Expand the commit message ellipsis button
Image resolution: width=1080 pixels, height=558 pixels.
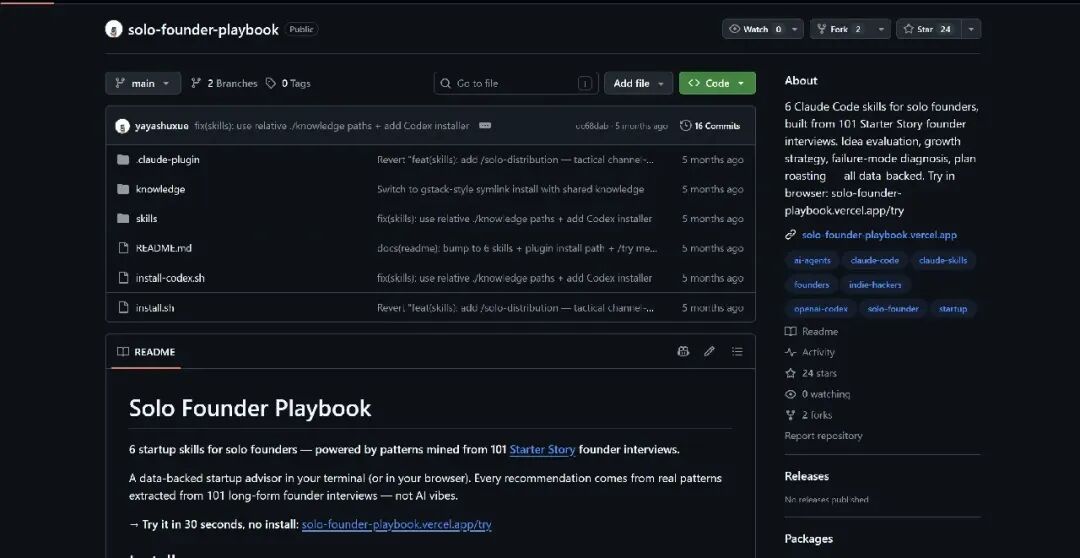pyautogui.click(x=485, y=125)
